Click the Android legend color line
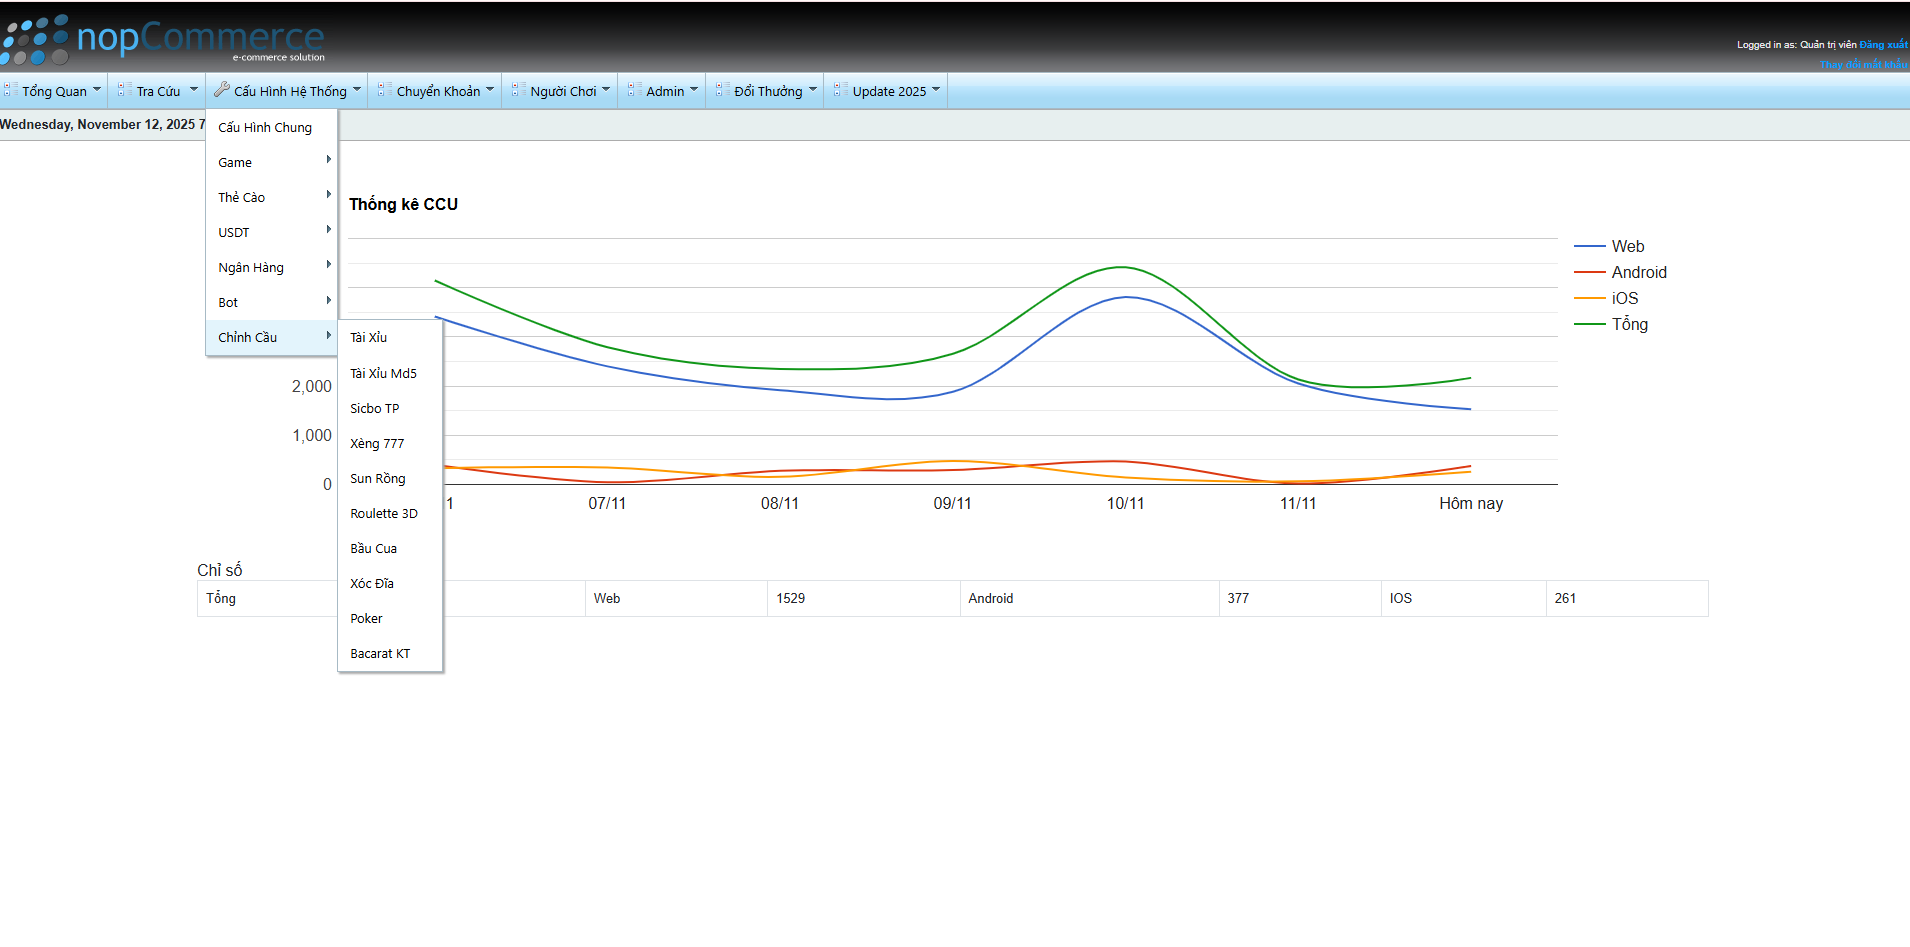 (x=1589, y=272)
